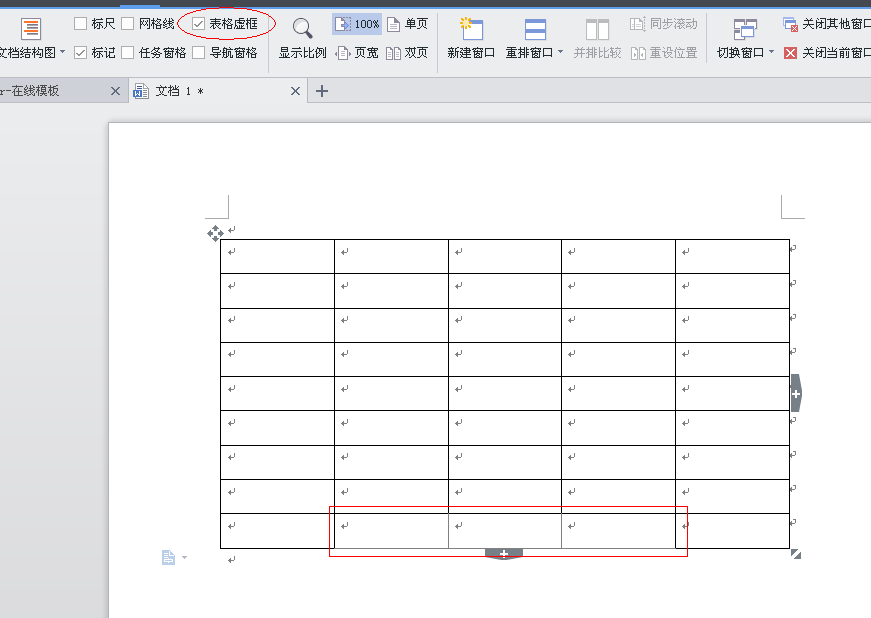Click 关闭其他窗口 close other windows

coord(827,24)
